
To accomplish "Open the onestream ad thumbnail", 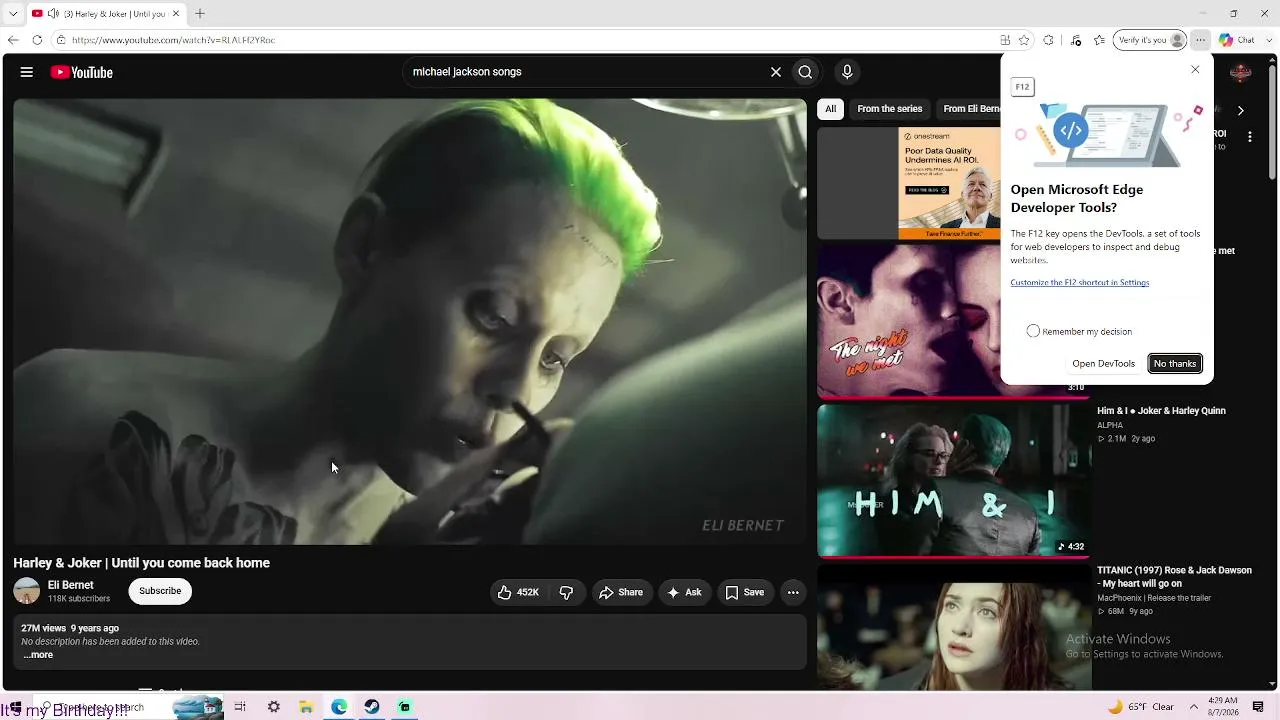I will pyautogui.click(x=908, y=184).
